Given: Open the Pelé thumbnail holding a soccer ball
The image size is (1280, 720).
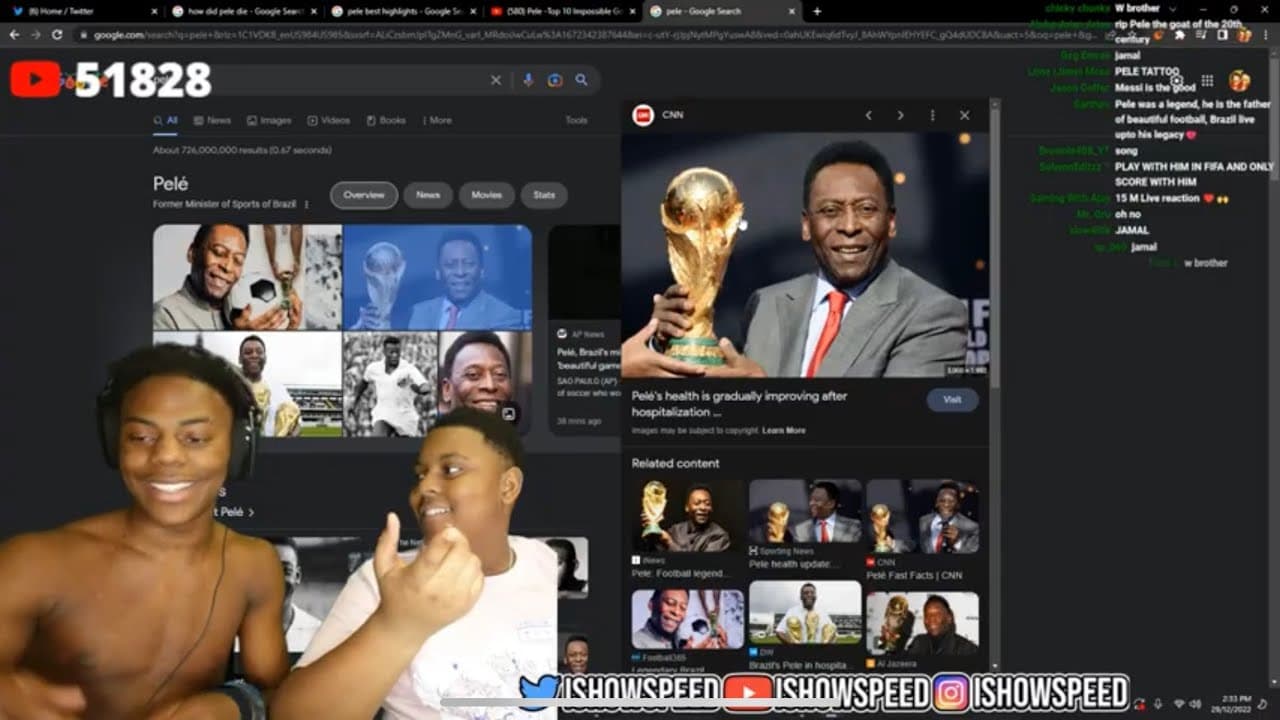Looking at the screenshot, I should tap(247, 277).
